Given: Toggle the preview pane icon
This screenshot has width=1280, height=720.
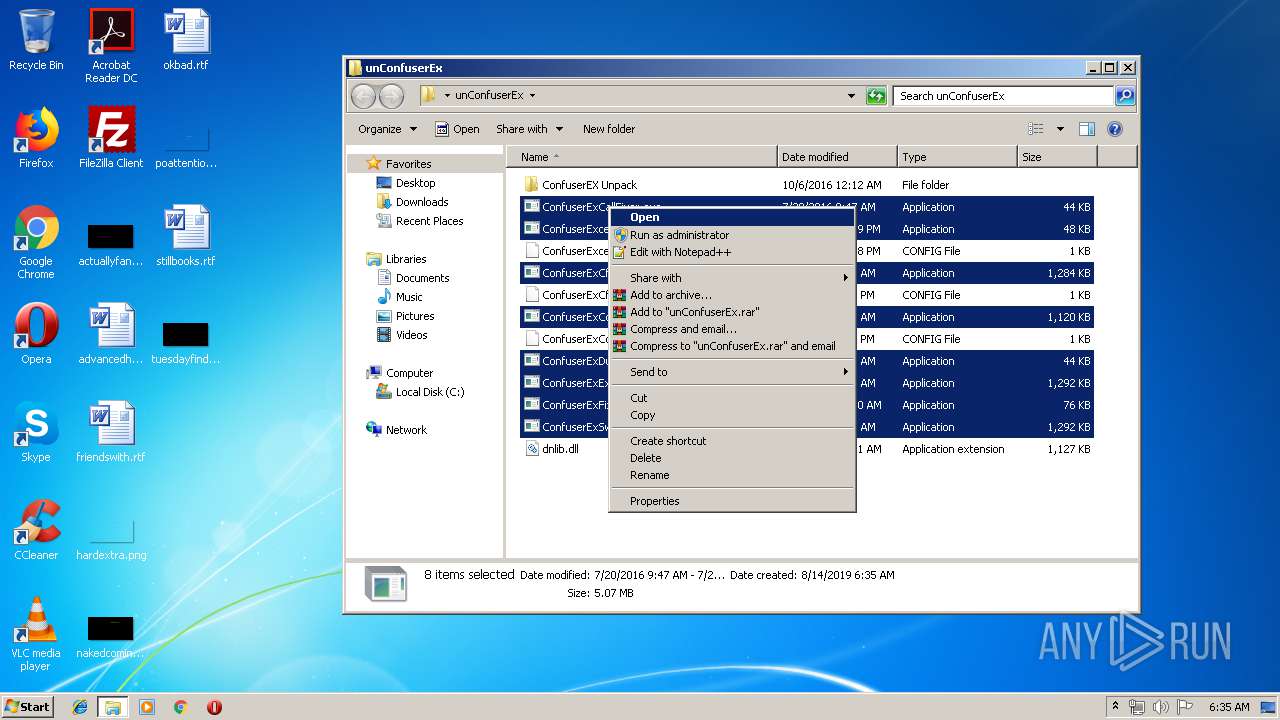Looking at the screenshot, I should coord(1087,129).
